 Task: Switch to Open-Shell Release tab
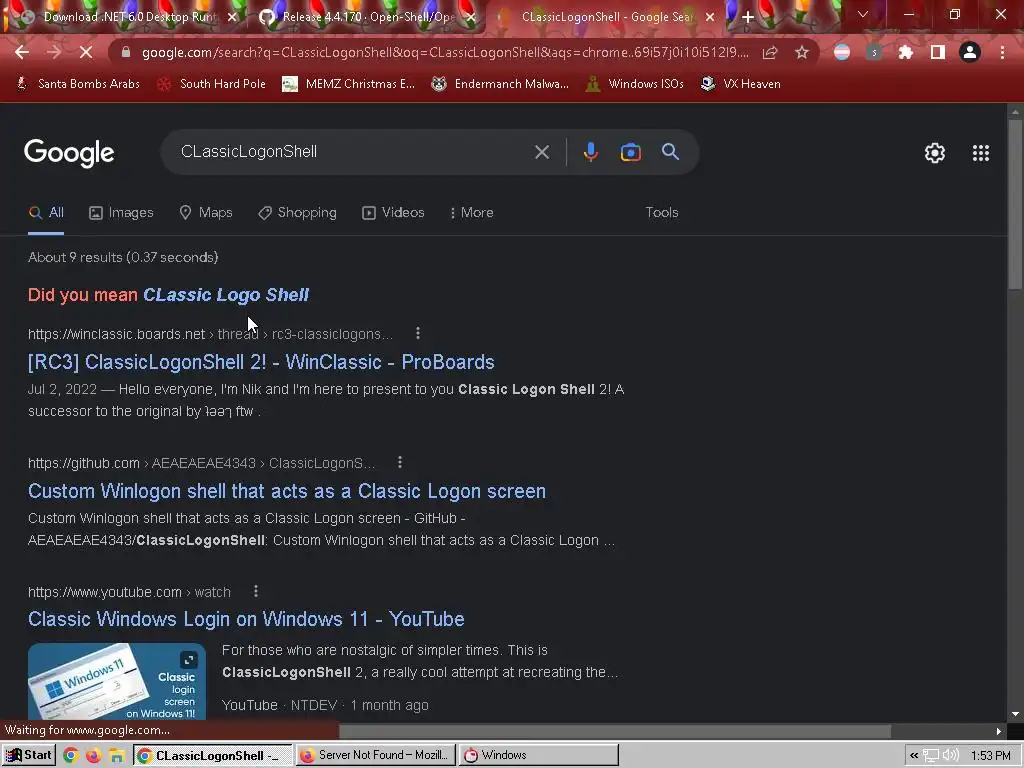click(367, 17)
